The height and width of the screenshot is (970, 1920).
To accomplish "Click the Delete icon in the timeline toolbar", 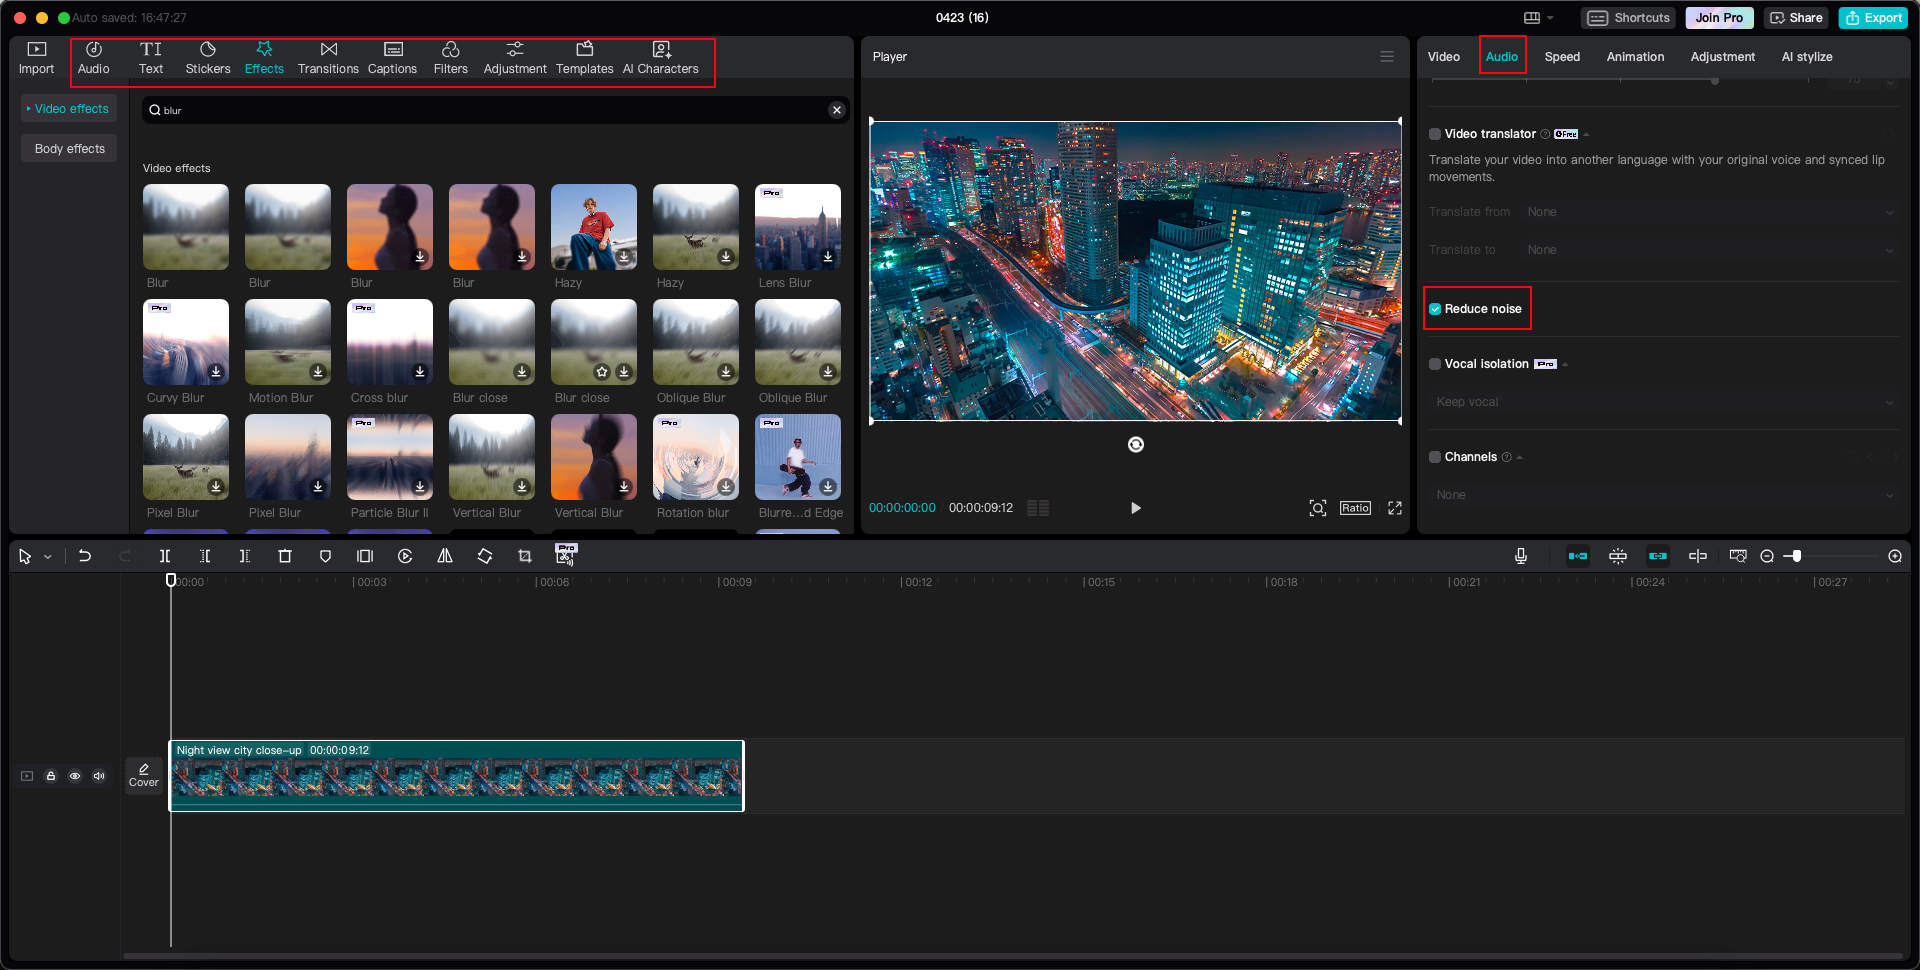I will (285, 556).
